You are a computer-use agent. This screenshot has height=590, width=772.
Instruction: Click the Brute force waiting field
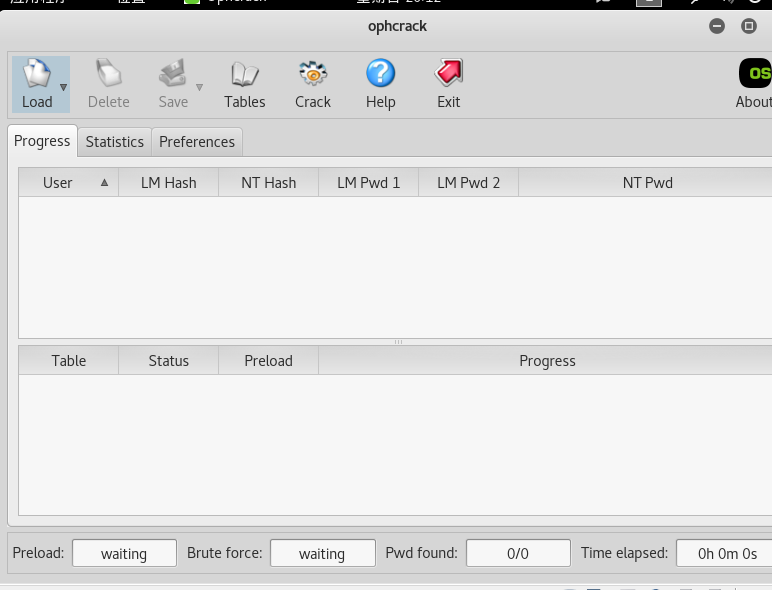point(322,553)
